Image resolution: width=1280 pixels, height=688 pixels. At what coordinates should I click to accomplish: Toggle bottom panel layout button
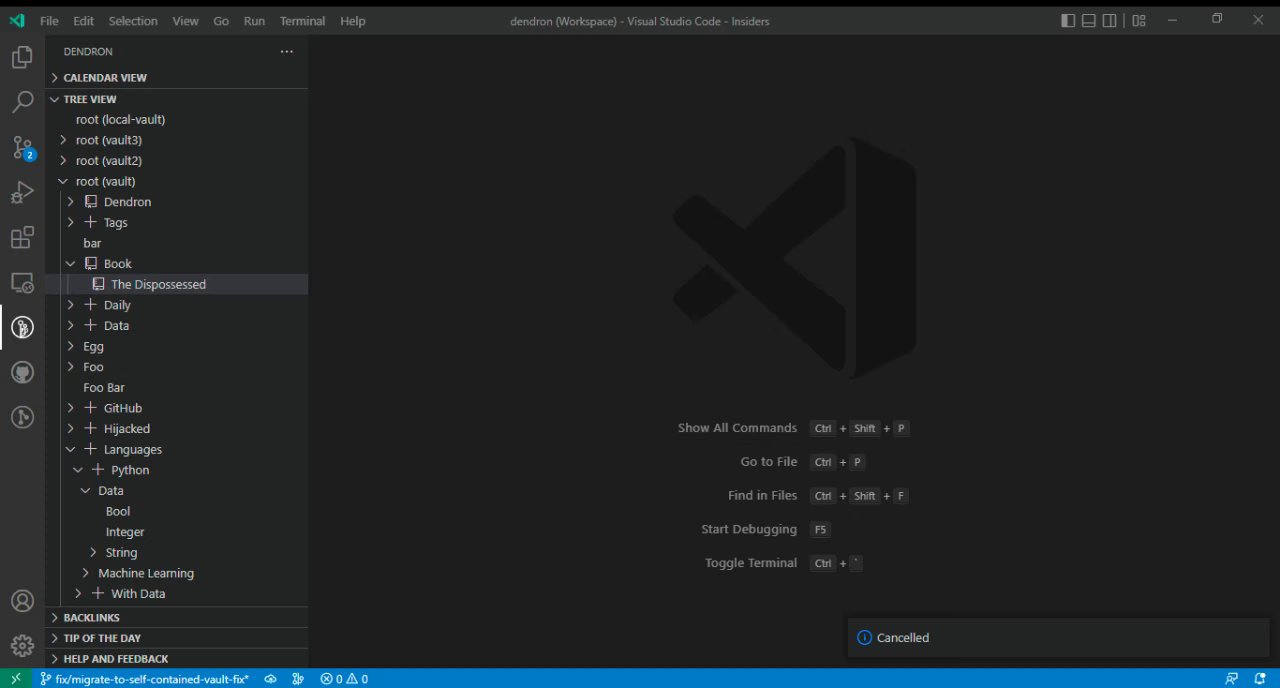[1089, 21]
